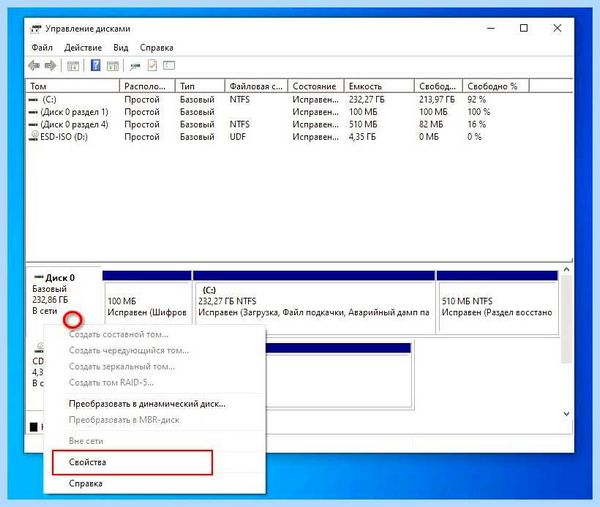This screenshot has width=600, height=507.
Task: Click the Settings view toolbar icon
Action: pos(169,65)
